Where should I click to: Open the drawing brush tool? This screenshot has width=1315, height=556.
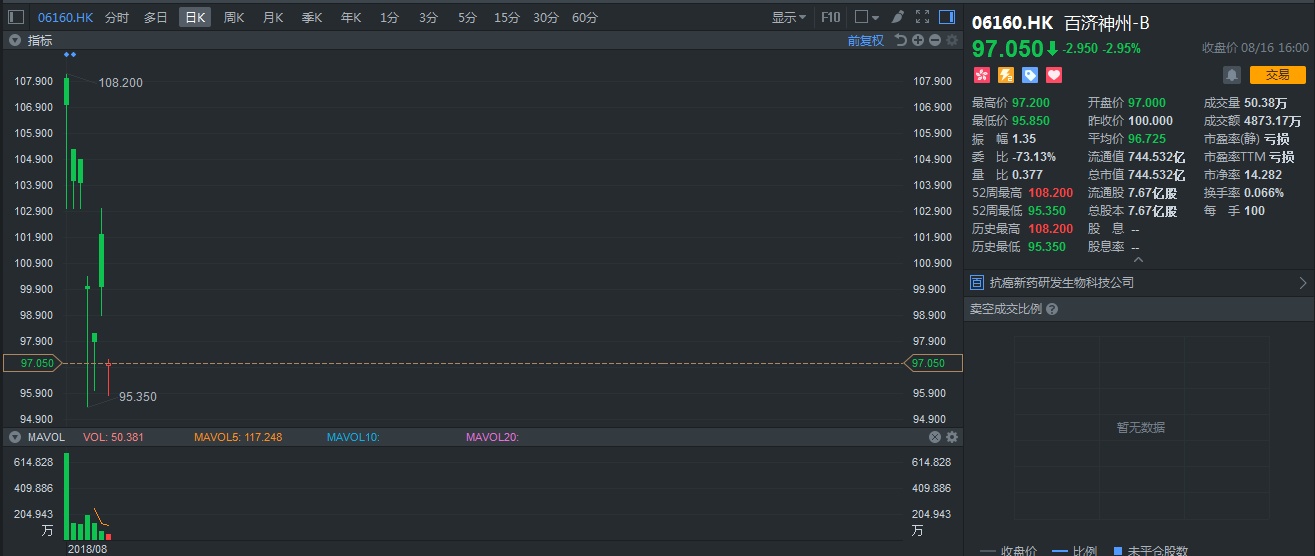pyautogui.click(x=897, y=17)
